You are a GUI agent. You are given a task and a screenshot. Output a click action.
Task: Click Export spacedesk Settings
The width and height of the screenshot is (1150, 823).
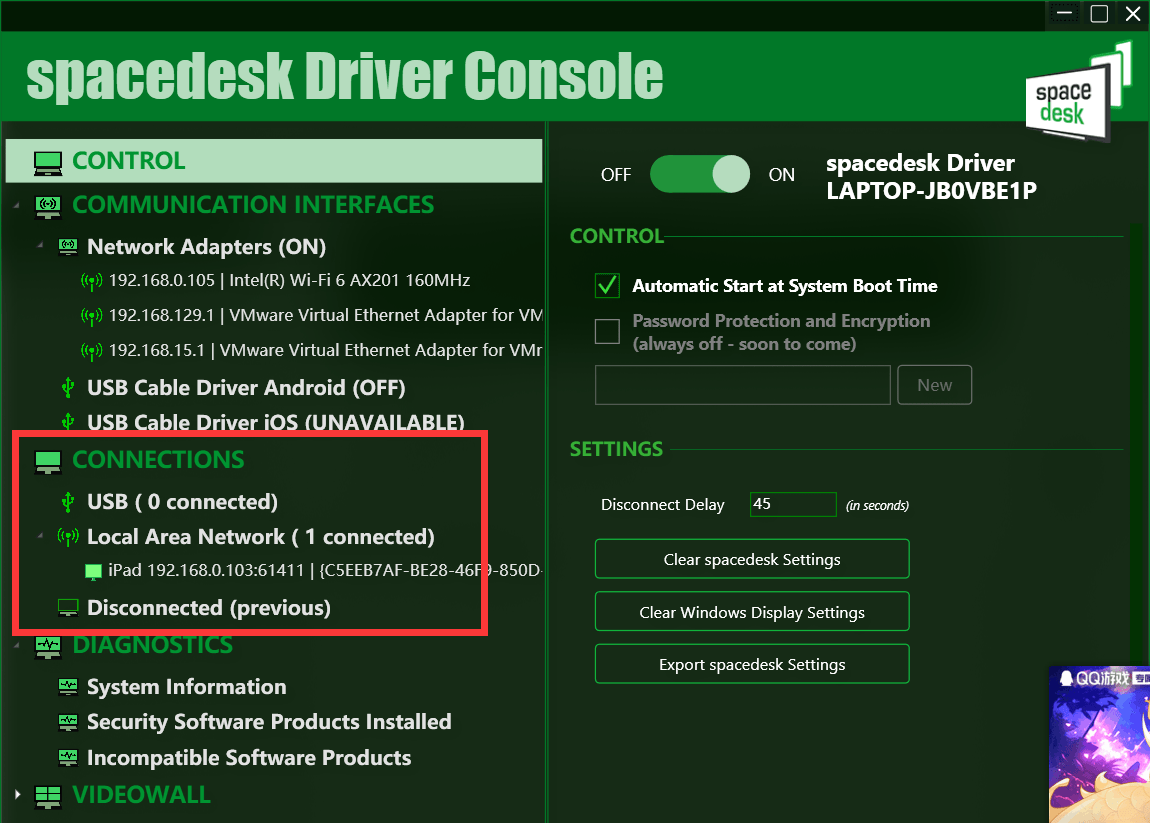click(752, 664)
